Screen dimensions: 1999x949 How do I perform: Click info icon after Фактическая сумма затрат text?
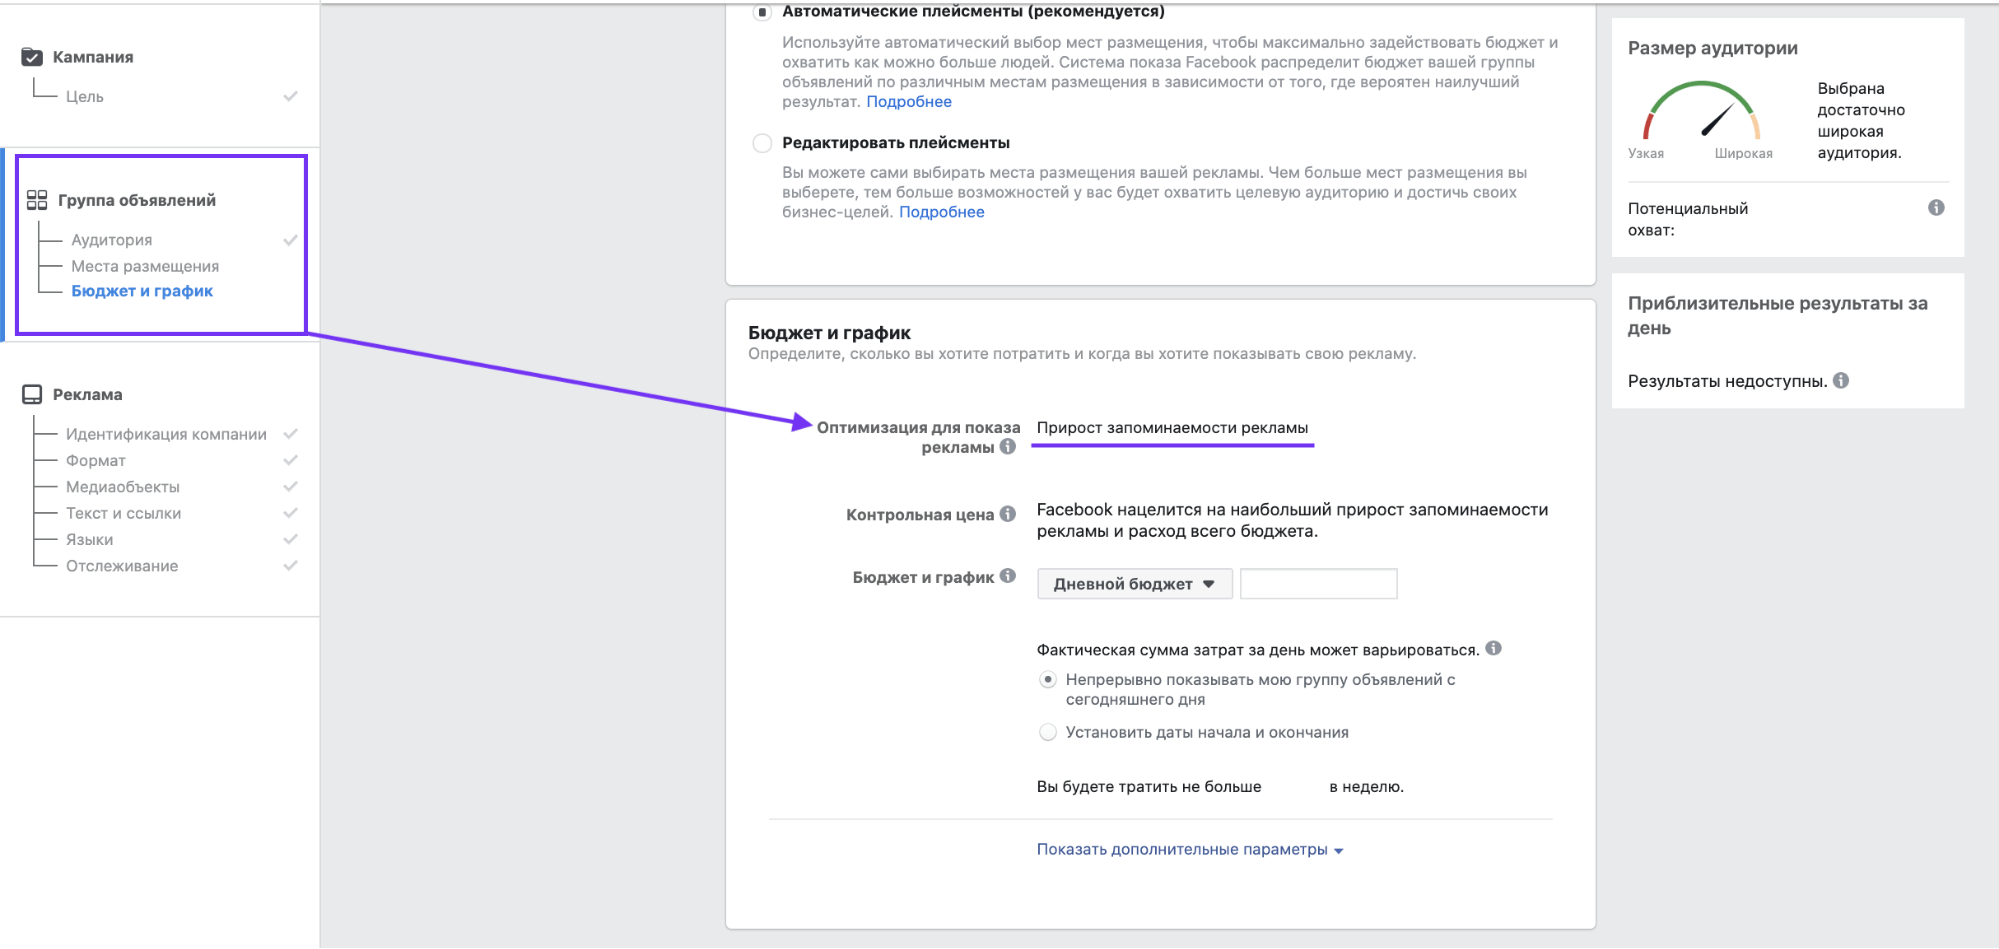[x=1493, y=648]
